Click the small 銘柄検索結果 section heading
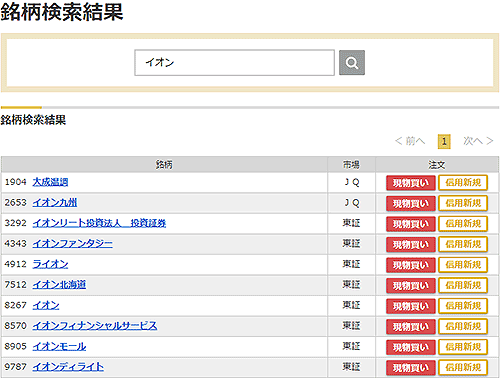The width and height of the screenshot is (500, 378). [x=33, y=120]
